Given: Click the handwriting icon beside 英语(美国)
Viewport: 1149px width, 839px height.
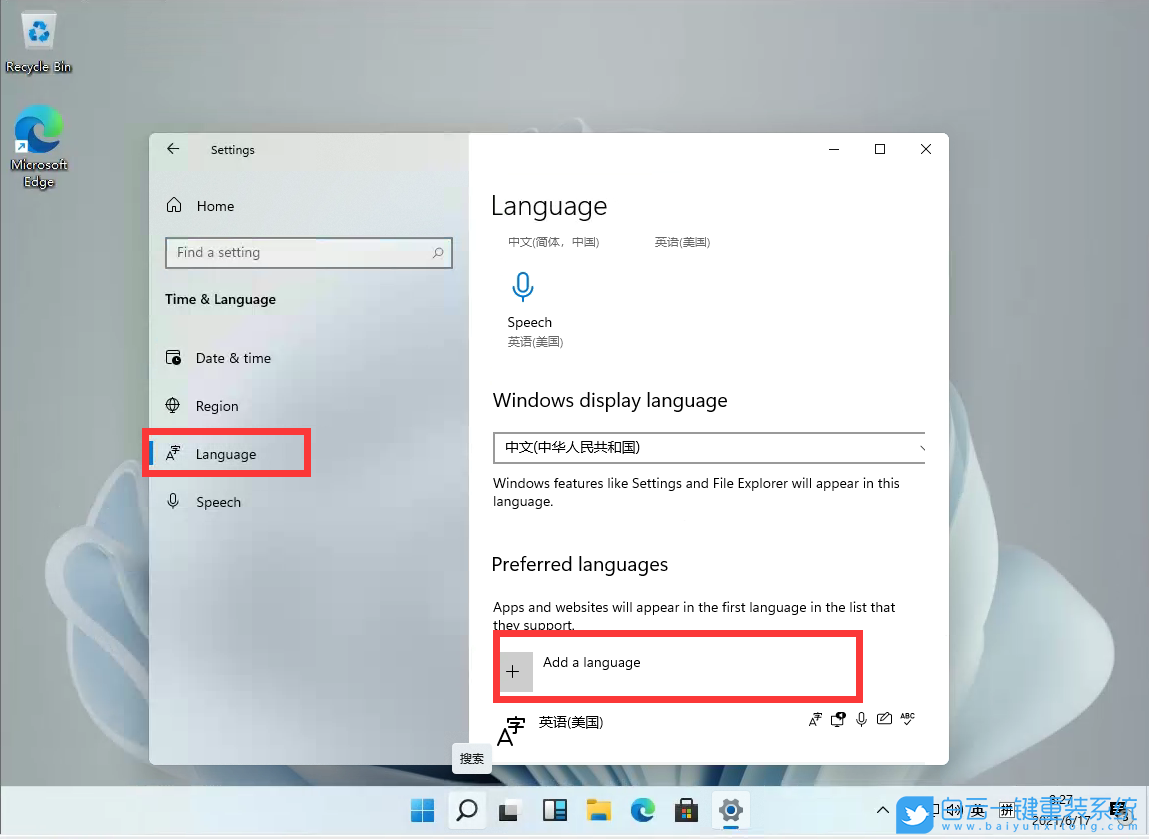Looking at the screenshot, I should tap(884, 718).
